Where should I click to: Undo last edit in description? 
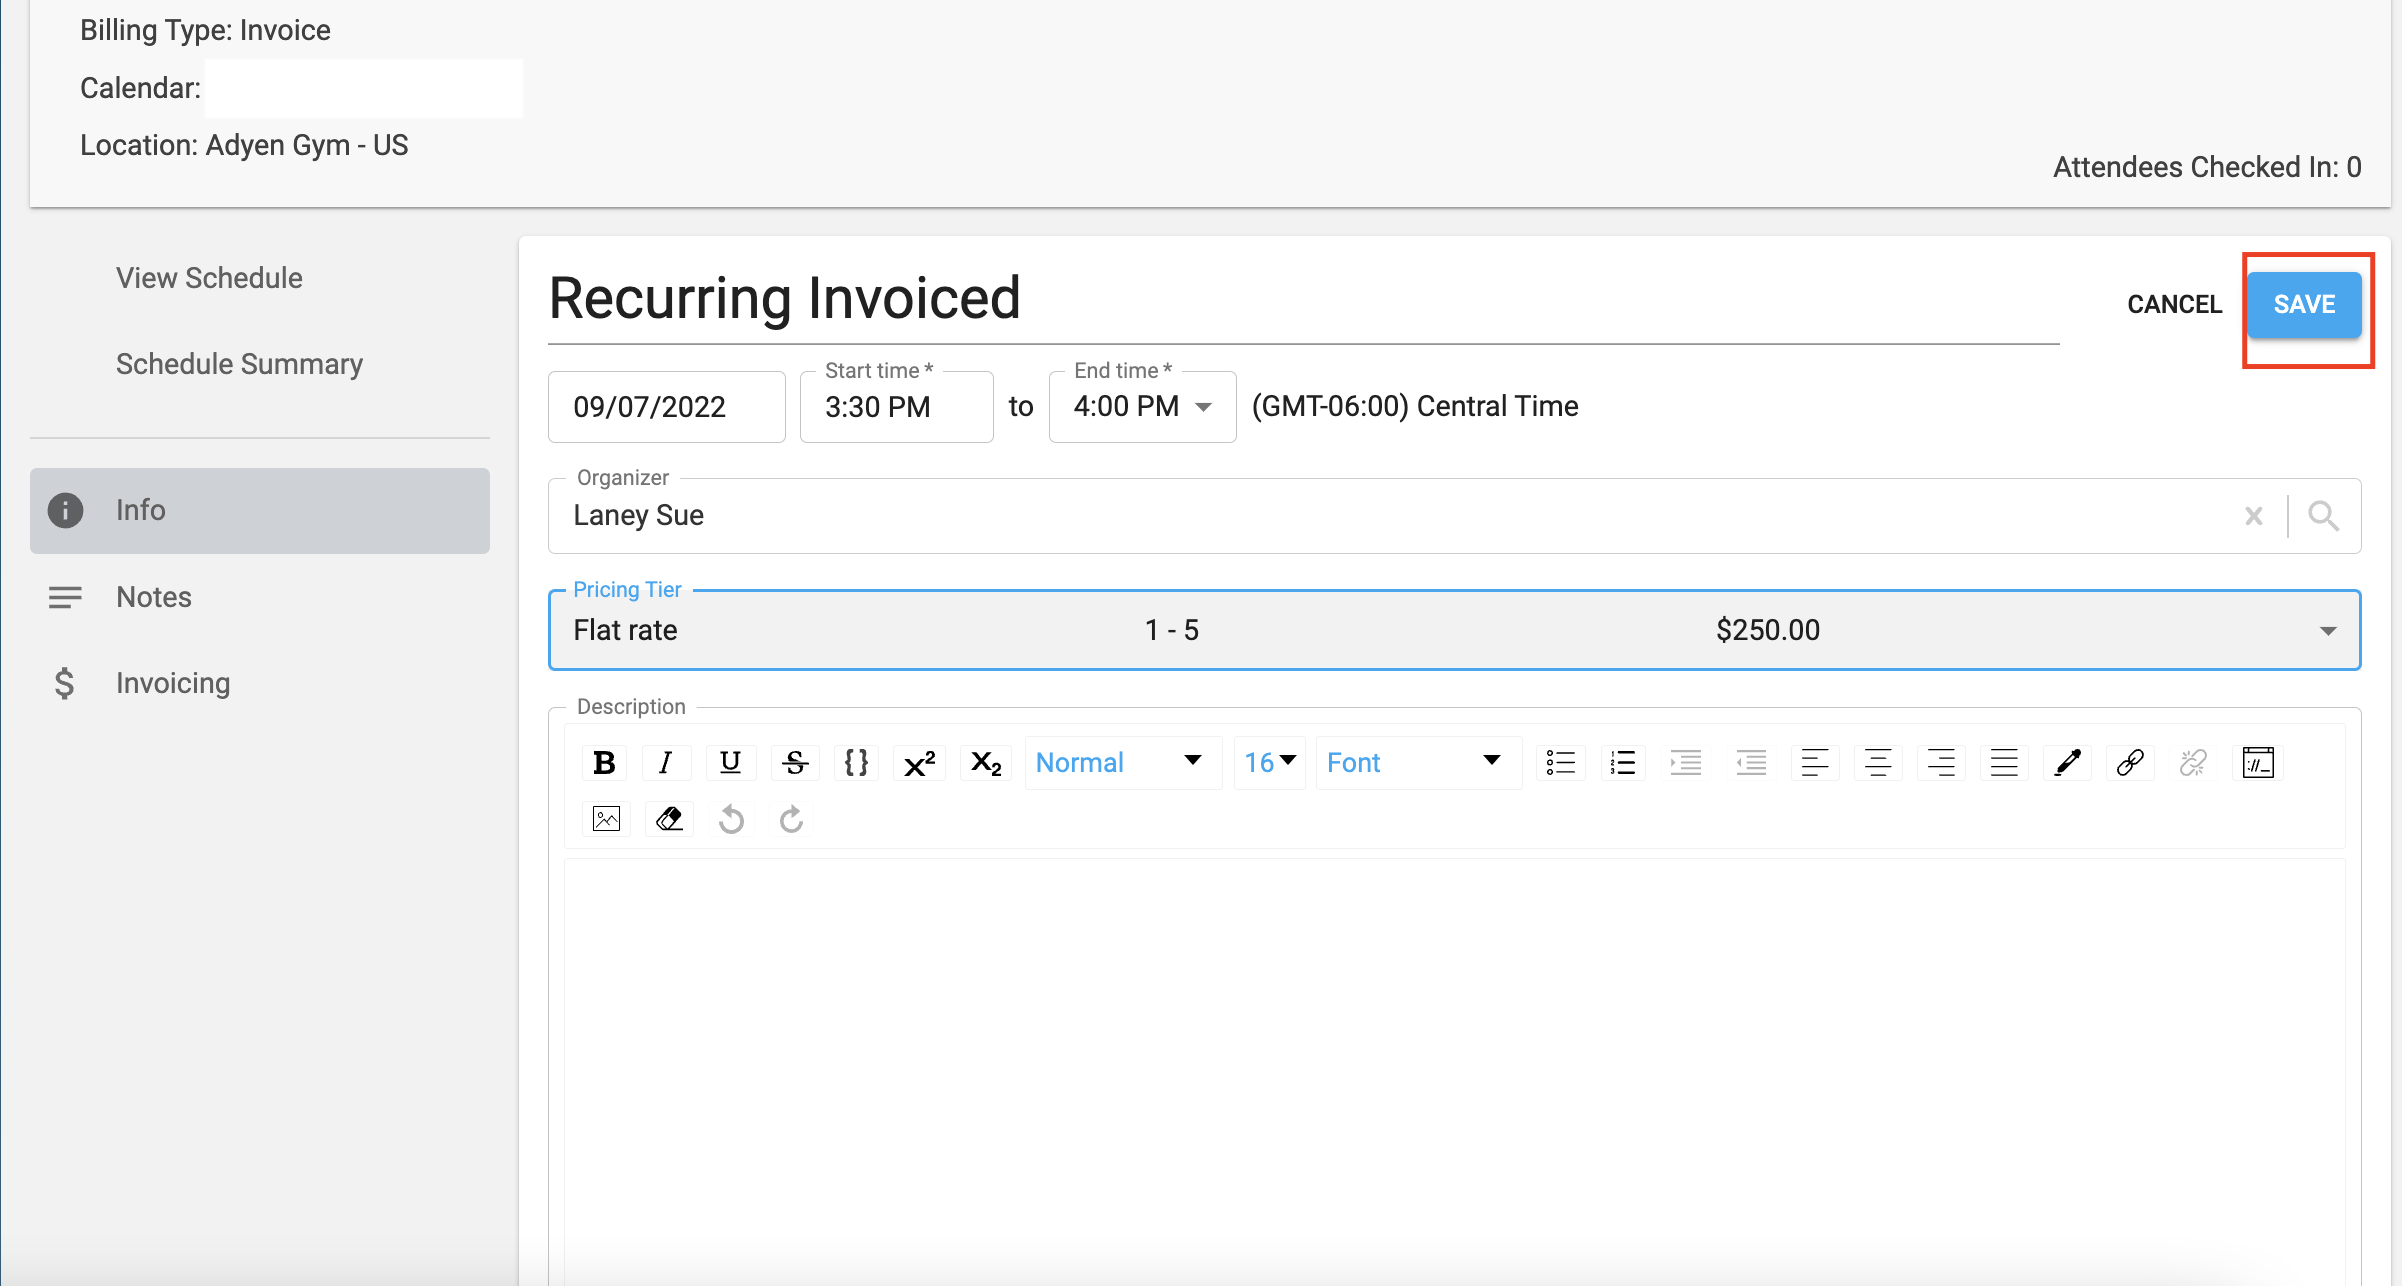coord(731,820)
